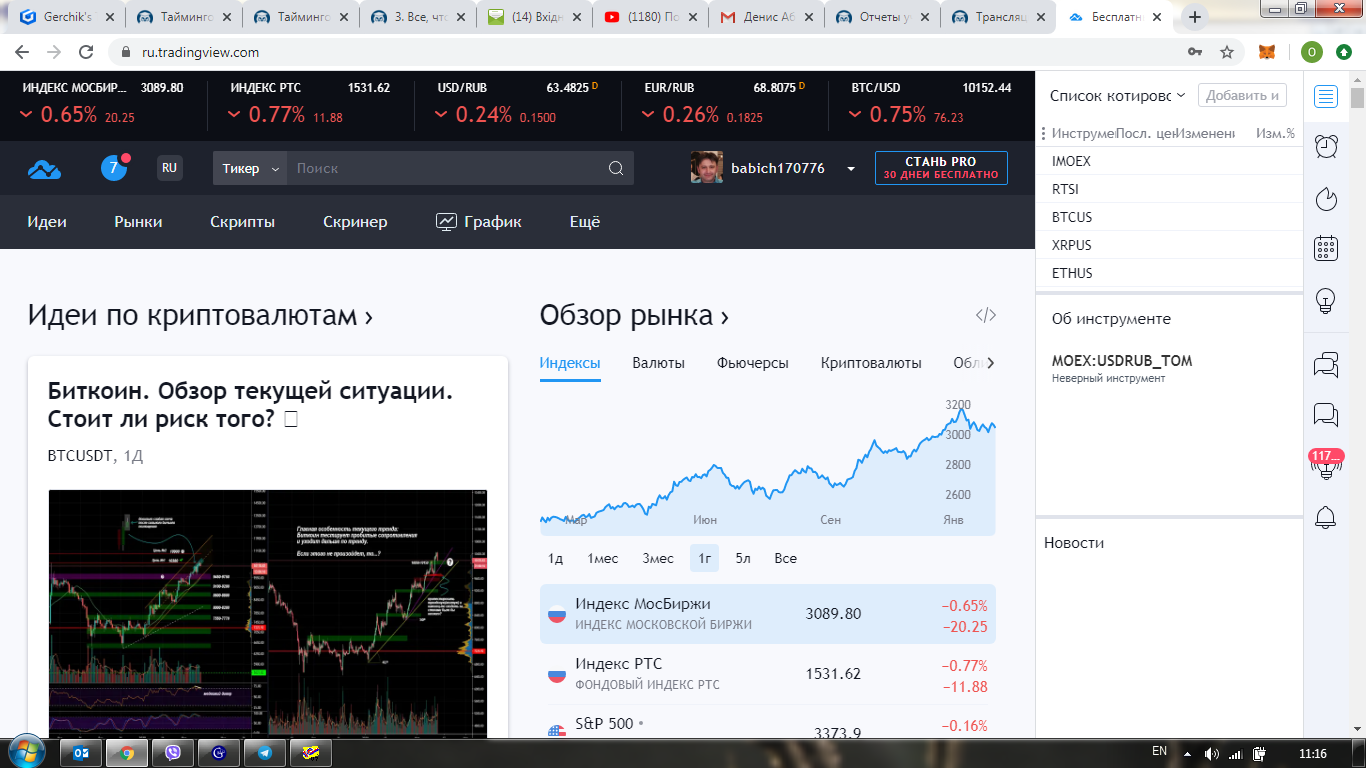Viewport: 1366px width, 768px height.
Task: Open the Bitcoin idea chart thumbnail
Action: click(268, 614)
